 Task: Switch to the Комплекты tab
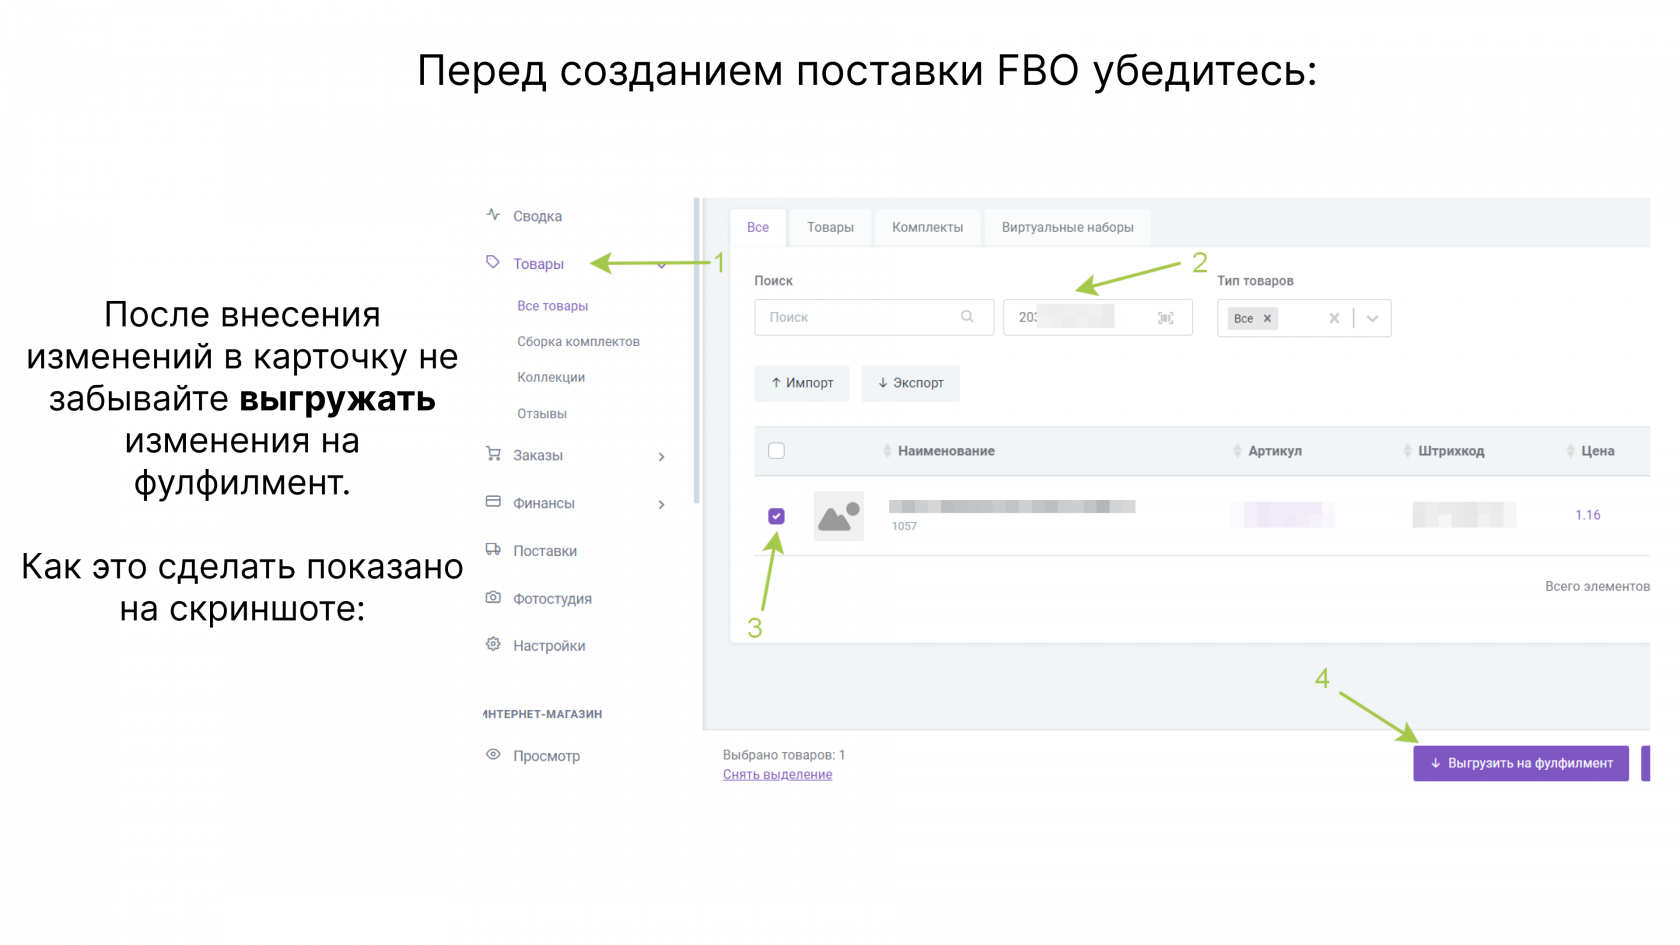point(927,228)
